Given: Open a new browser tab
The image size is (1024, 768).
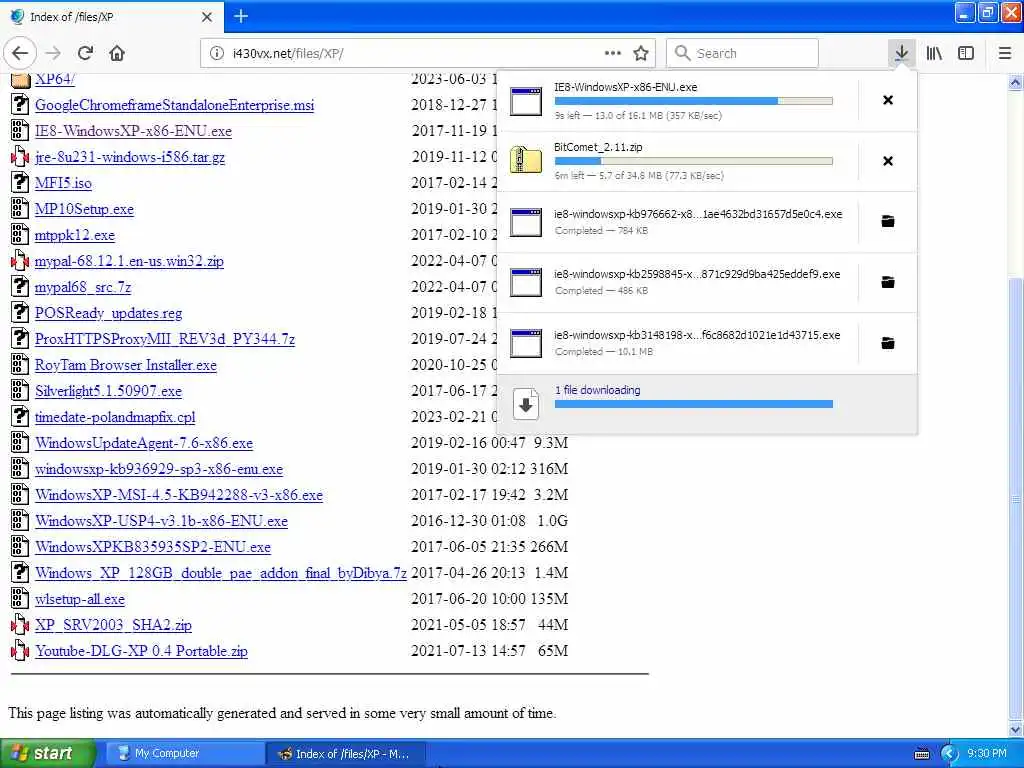Looking at the screenshot, I should pos(241,16).
